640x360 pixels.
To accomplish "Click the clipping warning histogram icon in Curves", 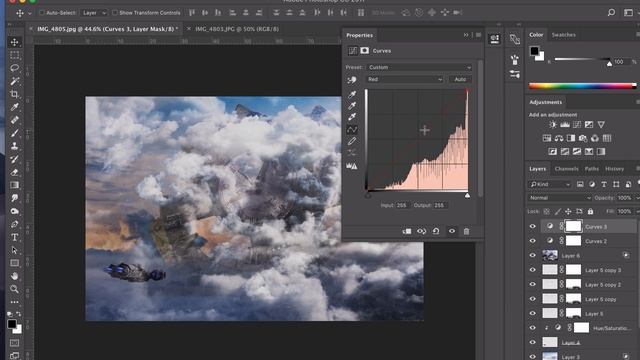I will [x=352, y=166].
